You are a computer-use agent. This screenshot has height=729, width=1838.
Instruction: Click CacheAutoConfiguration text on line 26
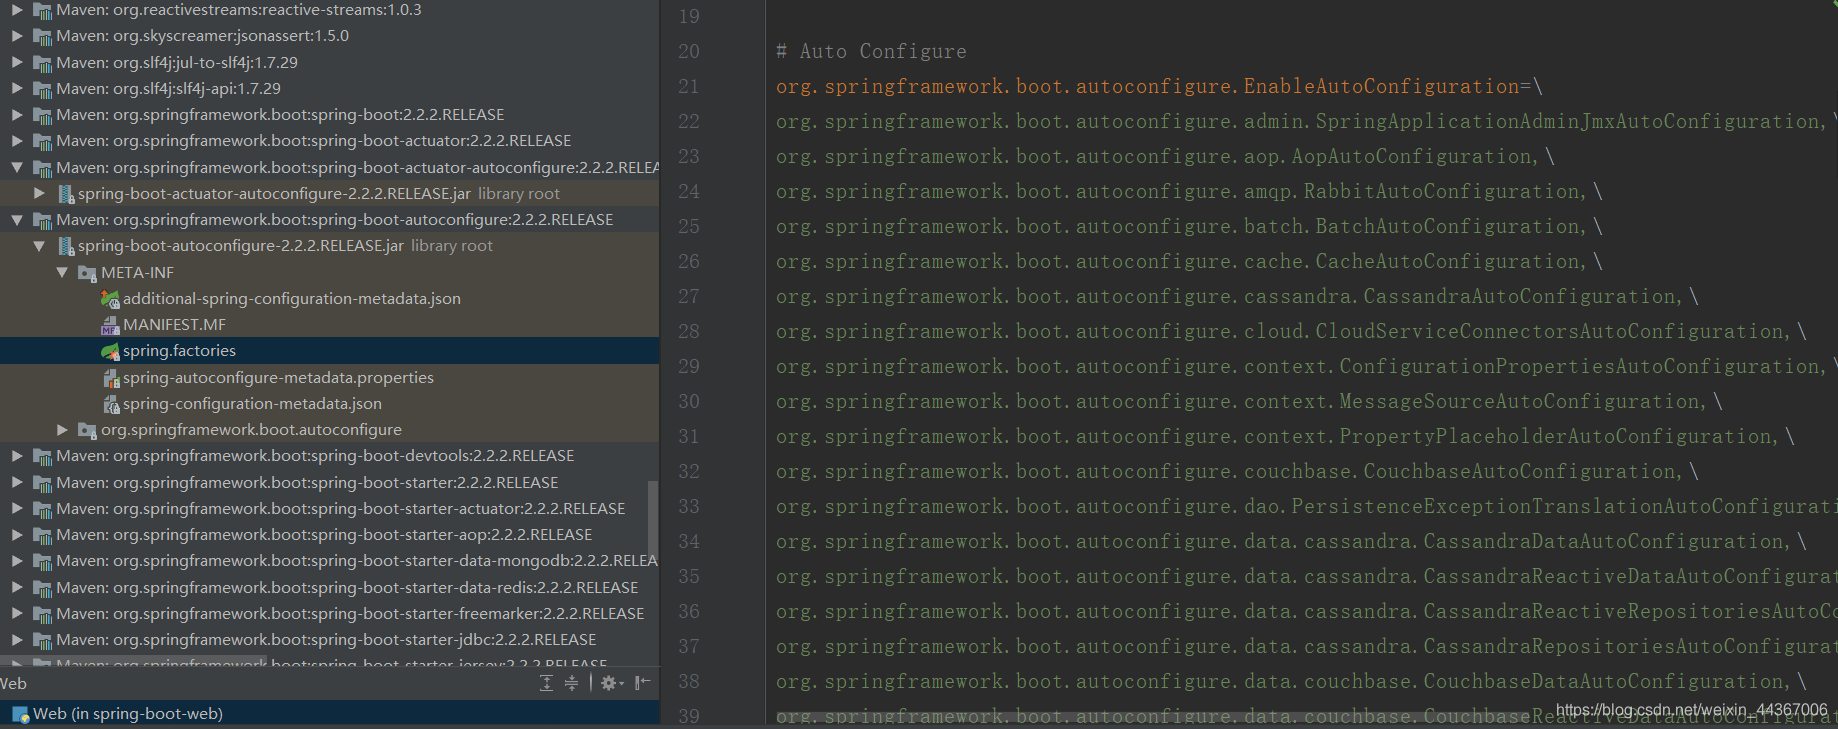1448,261
